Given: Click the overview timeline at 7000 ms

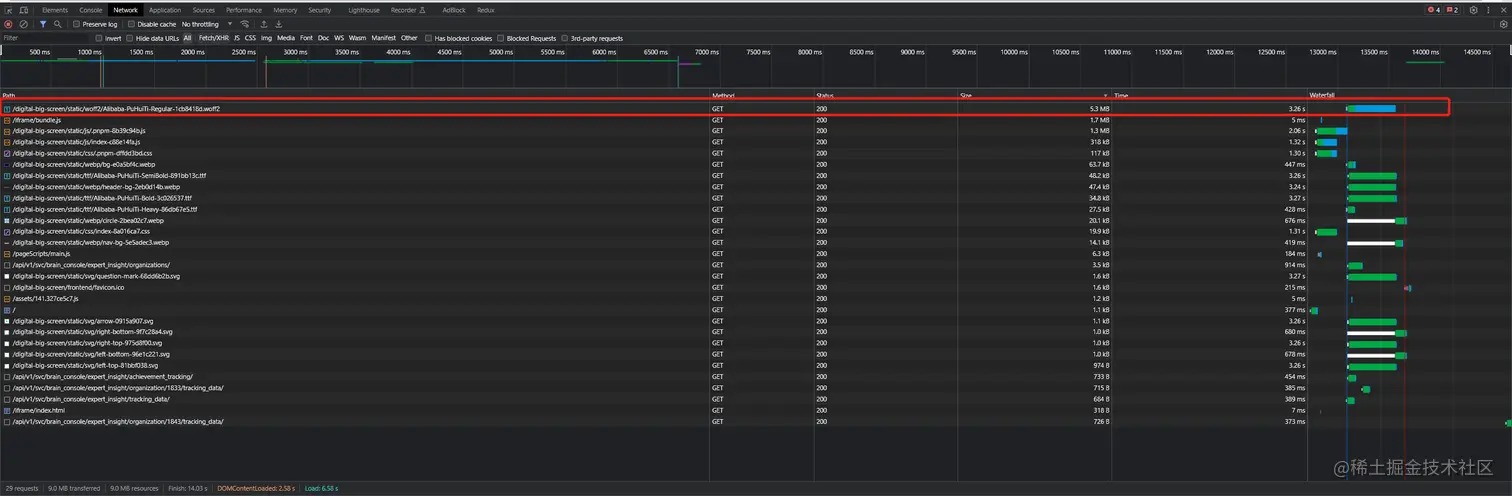Looking at the screenshot, I should [707, 52].
